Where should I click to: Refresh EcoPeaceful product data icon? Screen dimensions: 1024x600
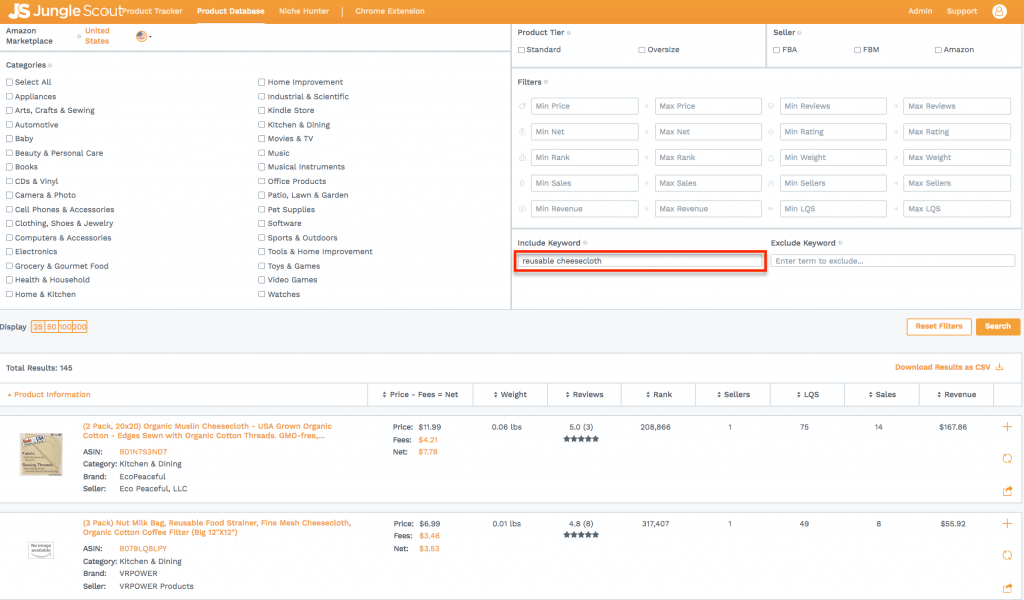1007,458
